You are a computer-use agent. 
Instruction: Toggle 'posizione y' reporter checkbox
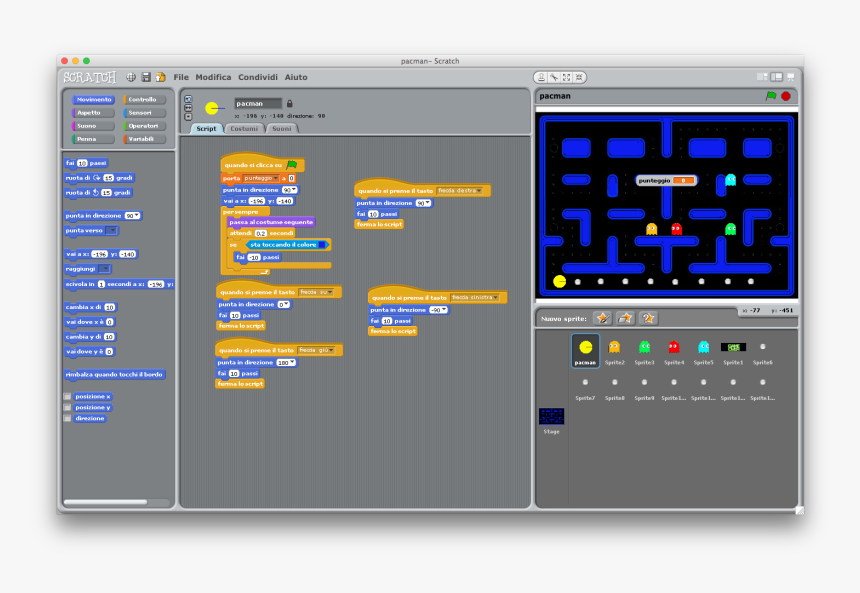click(x=67, y=407)
